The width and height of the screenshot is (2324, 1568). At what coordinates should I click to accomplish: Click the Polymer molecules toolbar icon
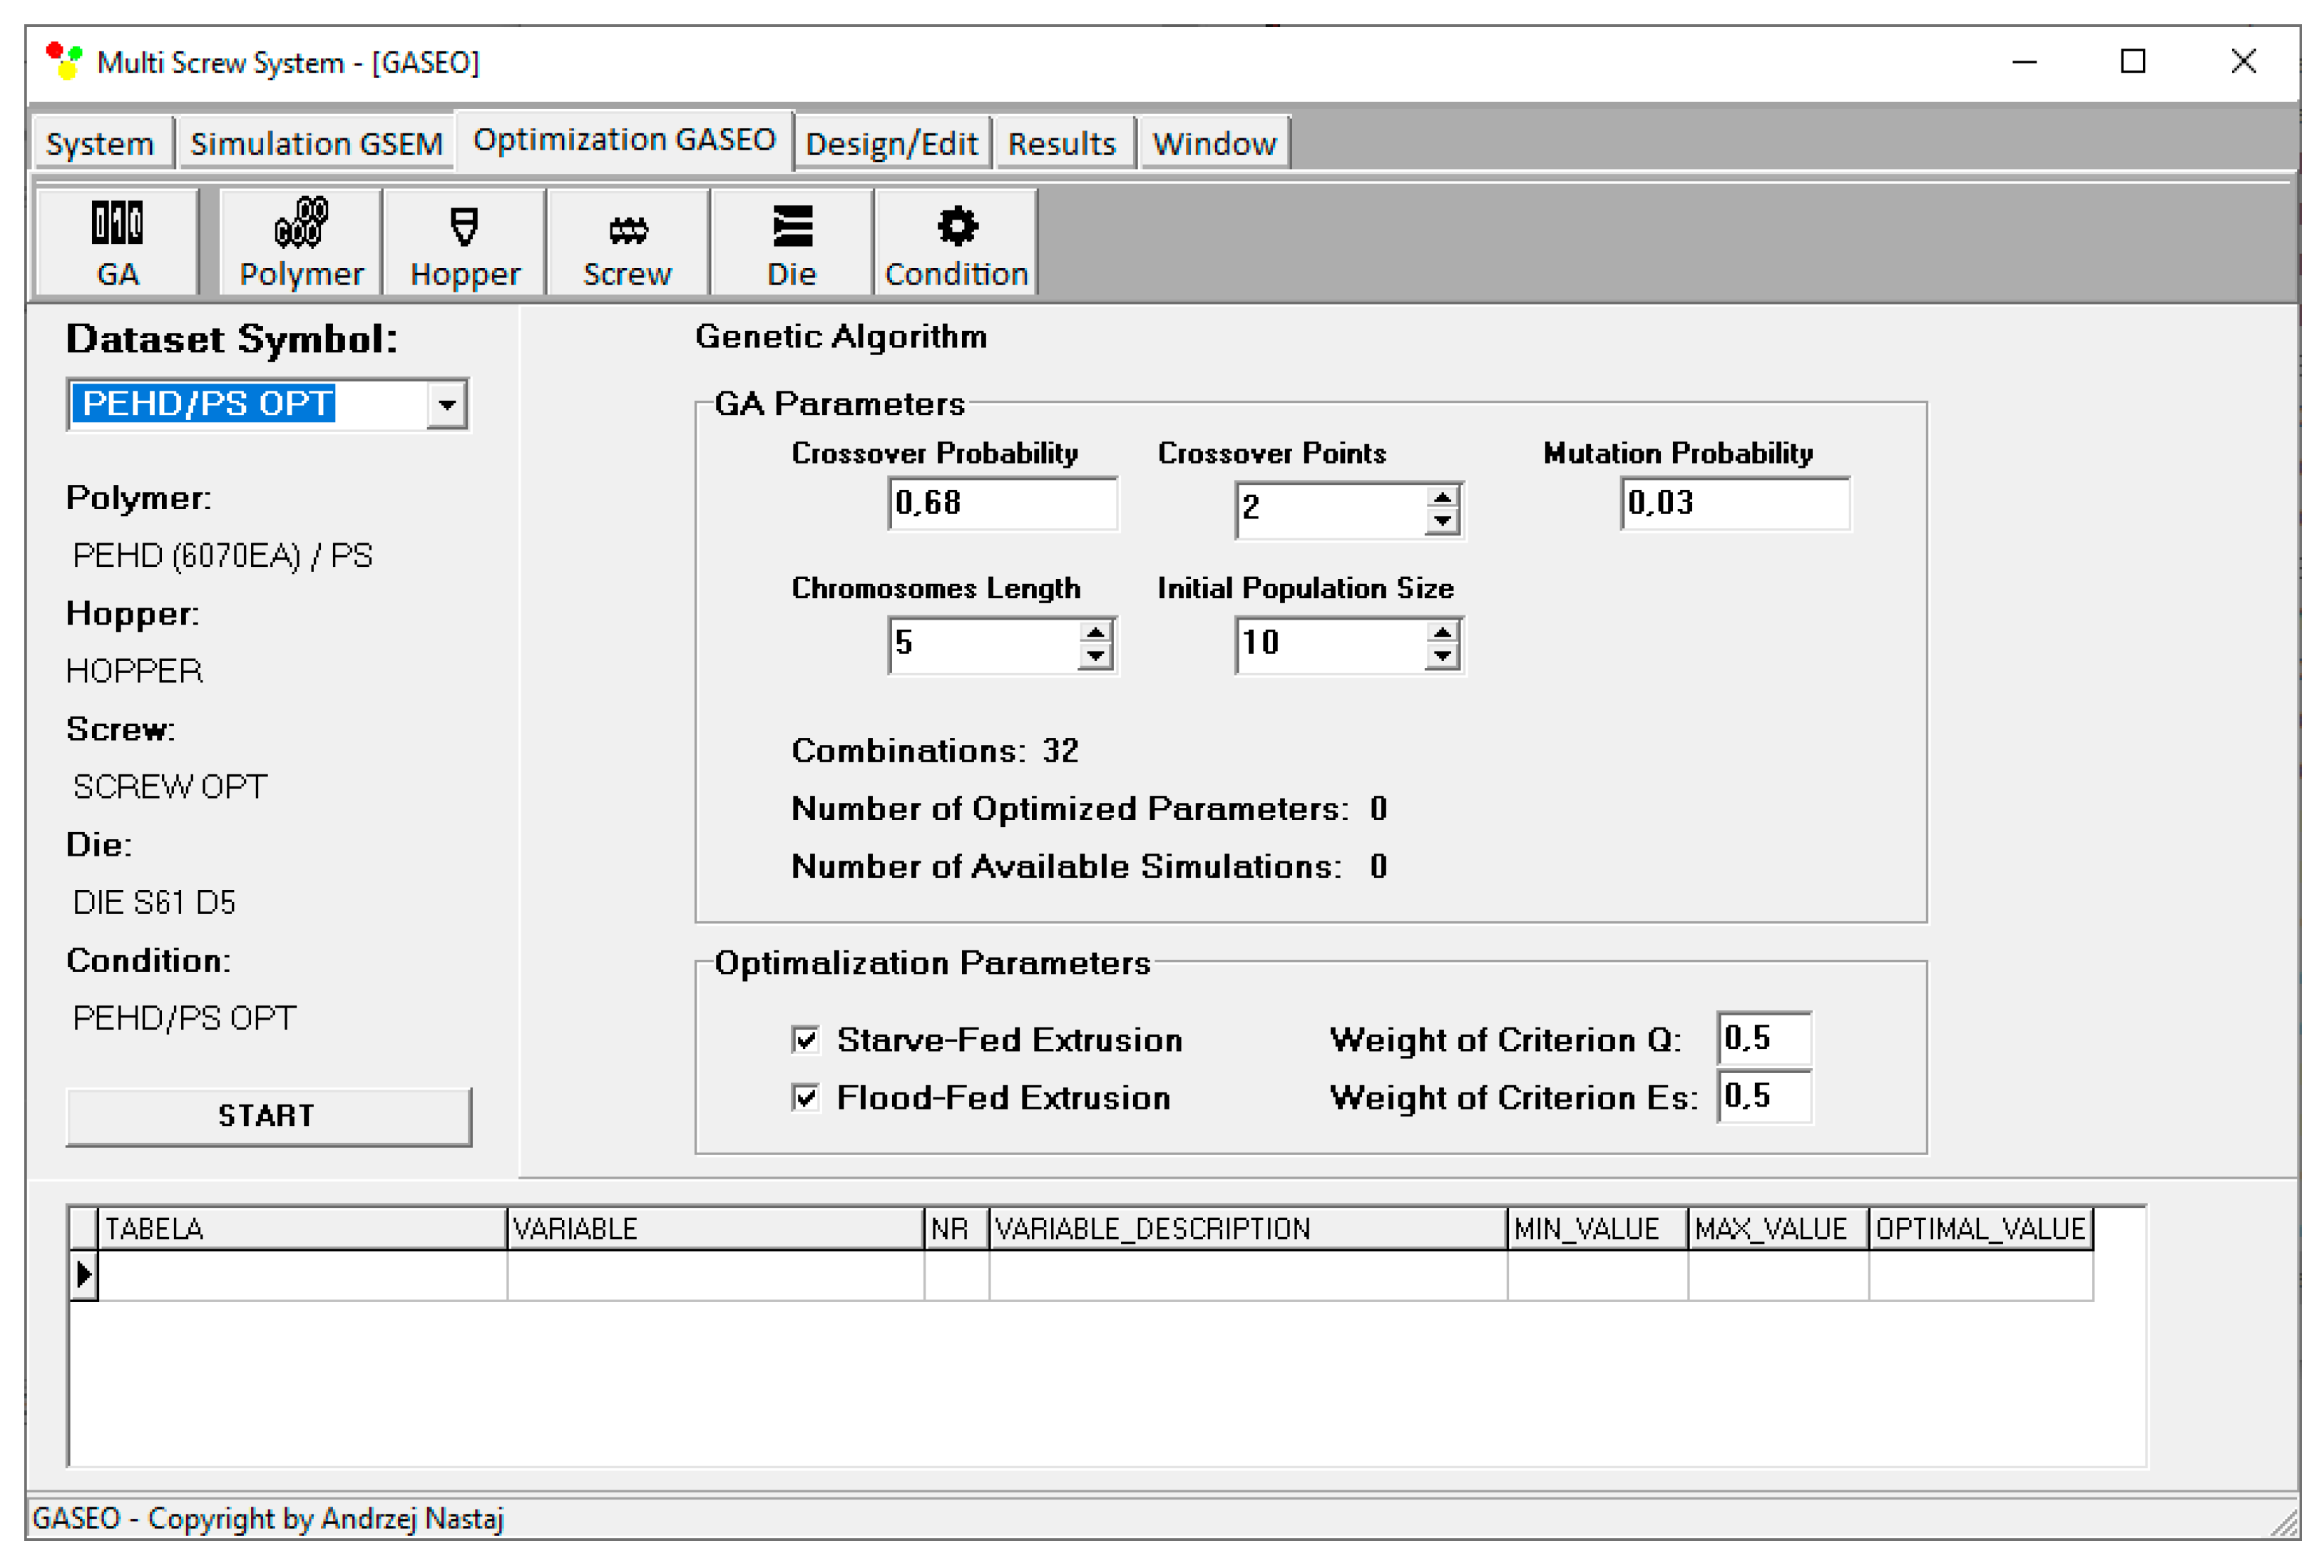click(x=301, y=243)
